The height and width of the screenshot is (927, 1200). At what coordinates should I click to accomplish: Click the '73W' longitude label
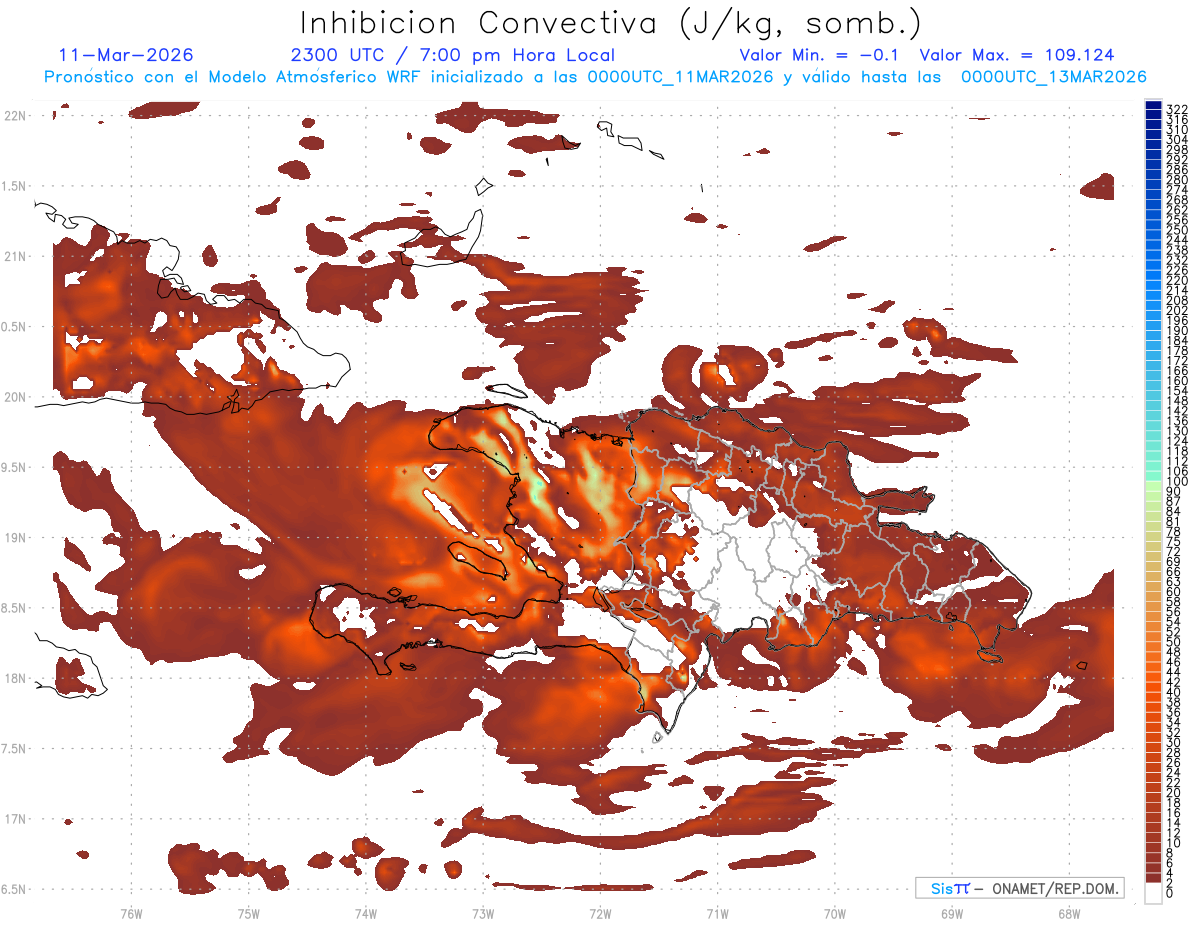483,912
